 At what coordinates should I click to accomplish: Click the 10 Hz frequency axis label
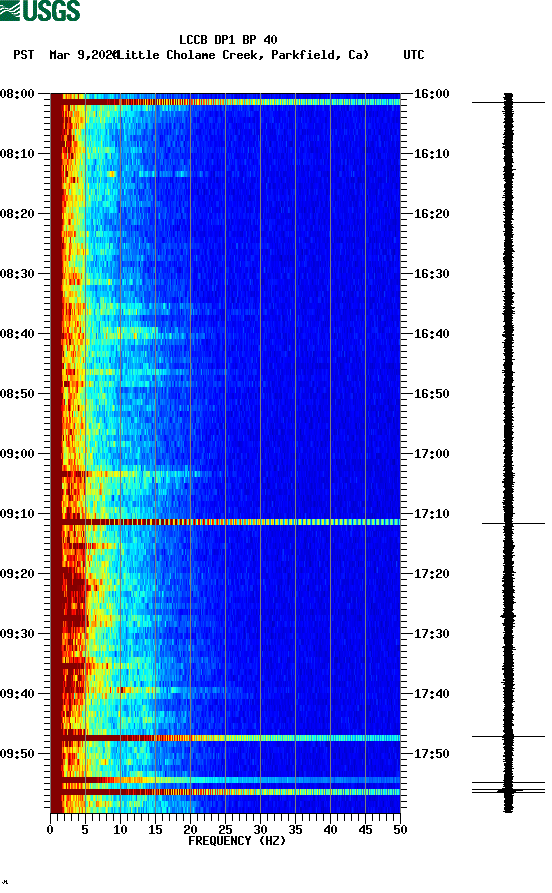[120, 830]
